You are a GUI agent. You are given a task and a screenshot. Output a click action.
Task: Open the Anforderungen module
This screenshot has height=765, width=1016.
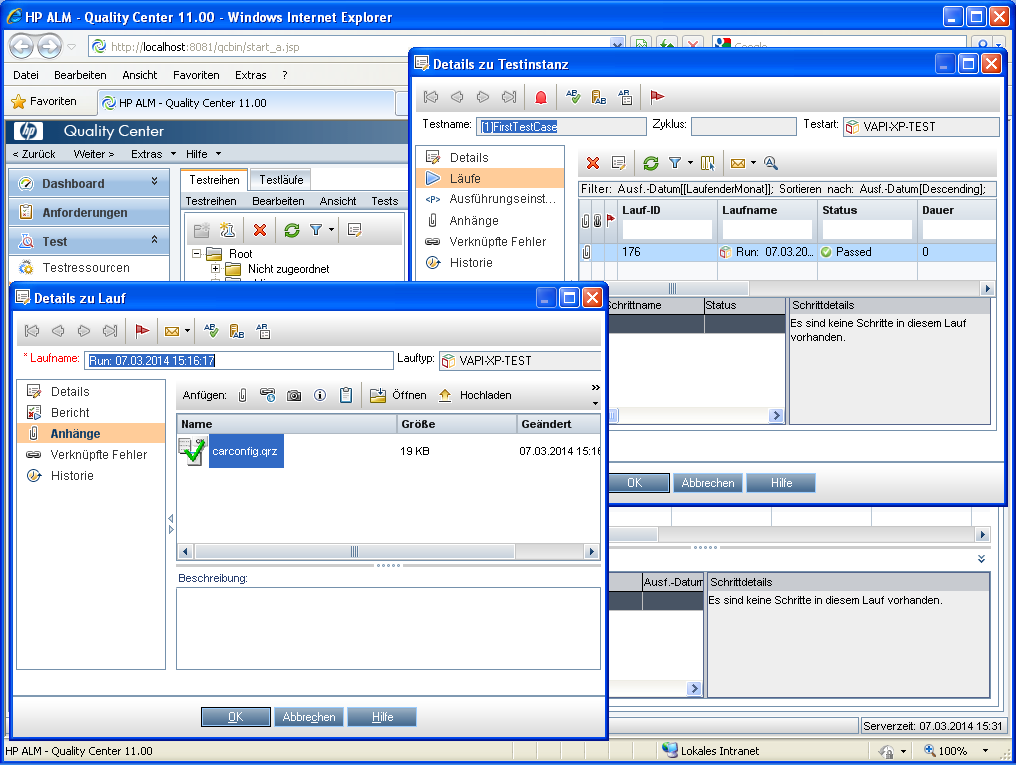(x=89, y=212)
